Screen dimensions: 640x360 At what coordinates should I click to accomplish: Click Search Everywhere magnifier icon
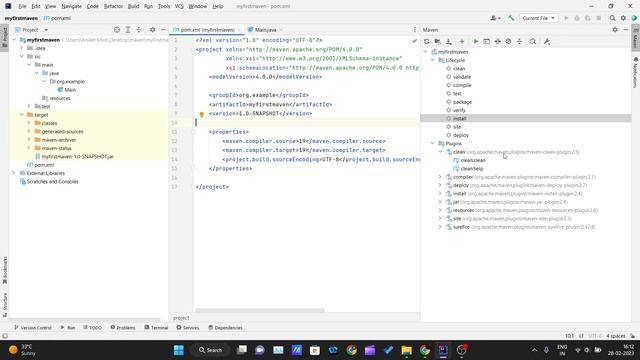pos(612,18)
